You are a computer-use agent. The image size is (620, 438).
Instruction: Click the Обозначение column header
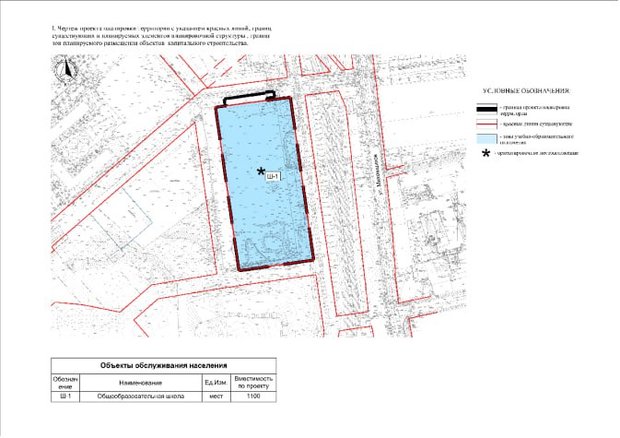coord(64,382)
